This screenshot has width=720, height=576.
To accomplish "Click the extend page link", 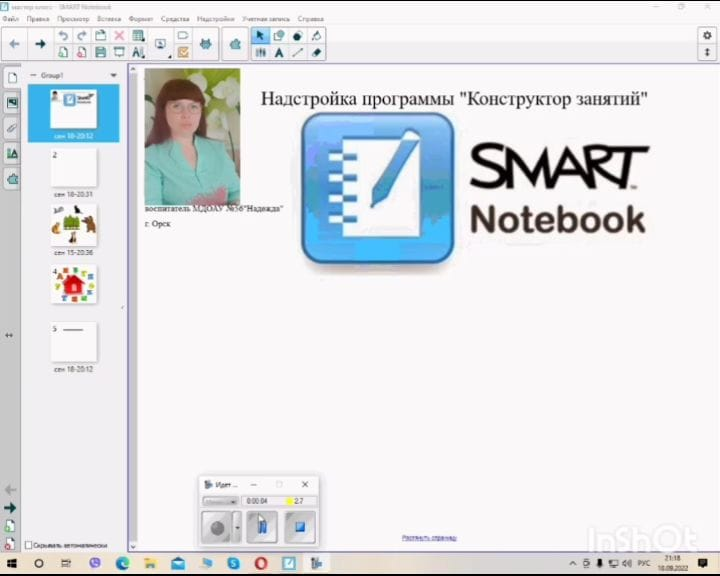I will [x=429, y=537].
